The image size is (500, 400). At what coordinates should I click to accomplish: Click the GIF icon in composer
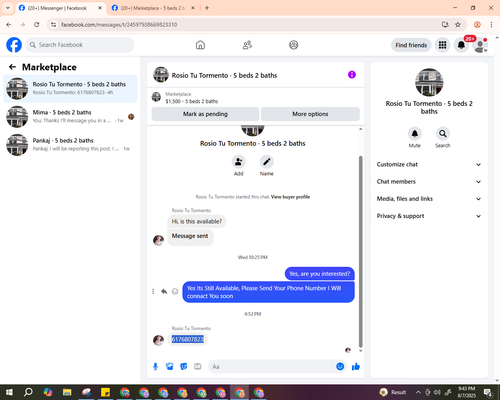[198, 367]
